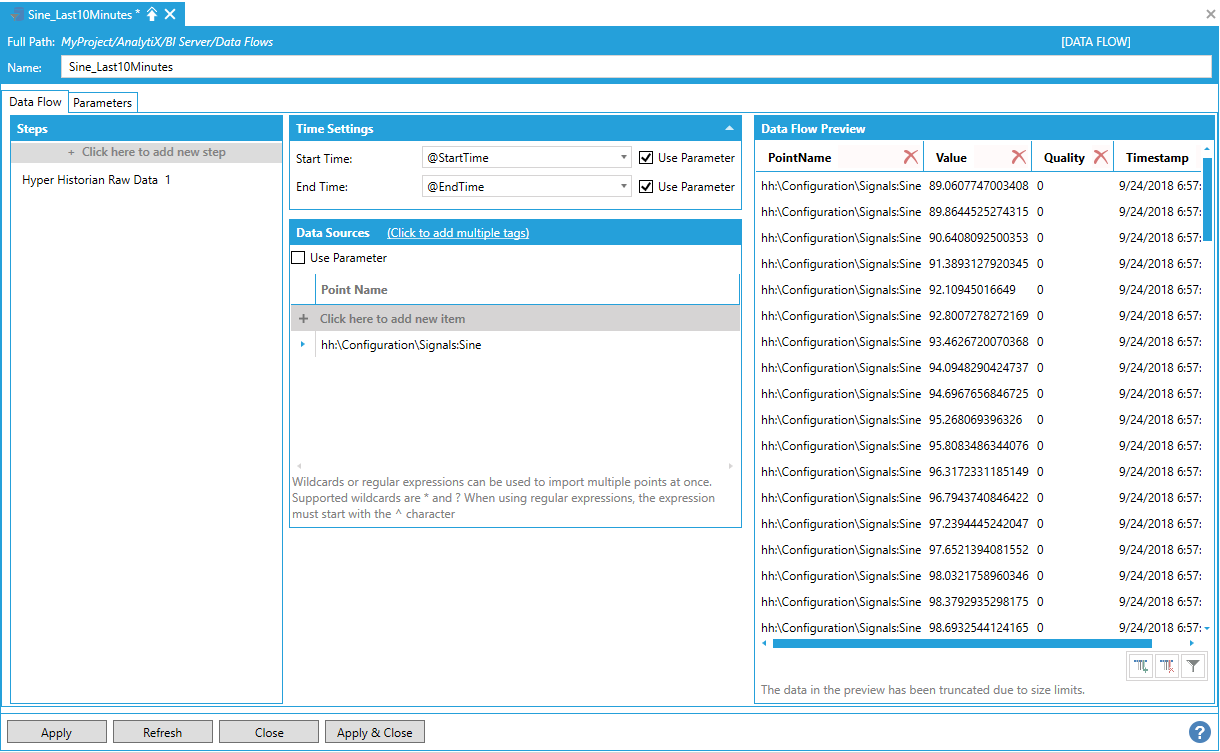Select the Data Flow tab
Image resolution: width=1220 pixels, height=753 pixels.
(36, 102)
